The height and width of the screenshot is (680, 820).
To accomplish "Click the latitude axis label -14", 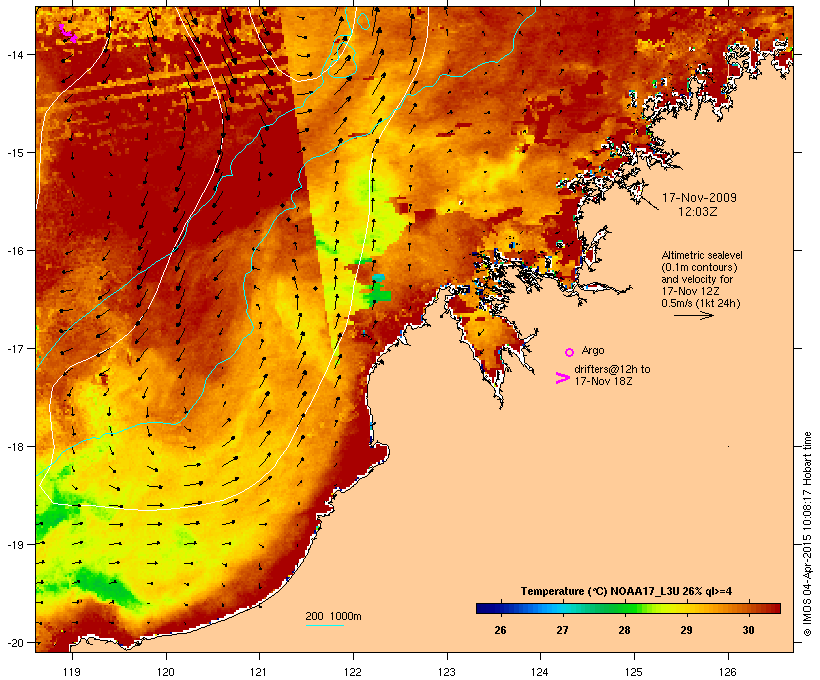I will click(14, 54).
